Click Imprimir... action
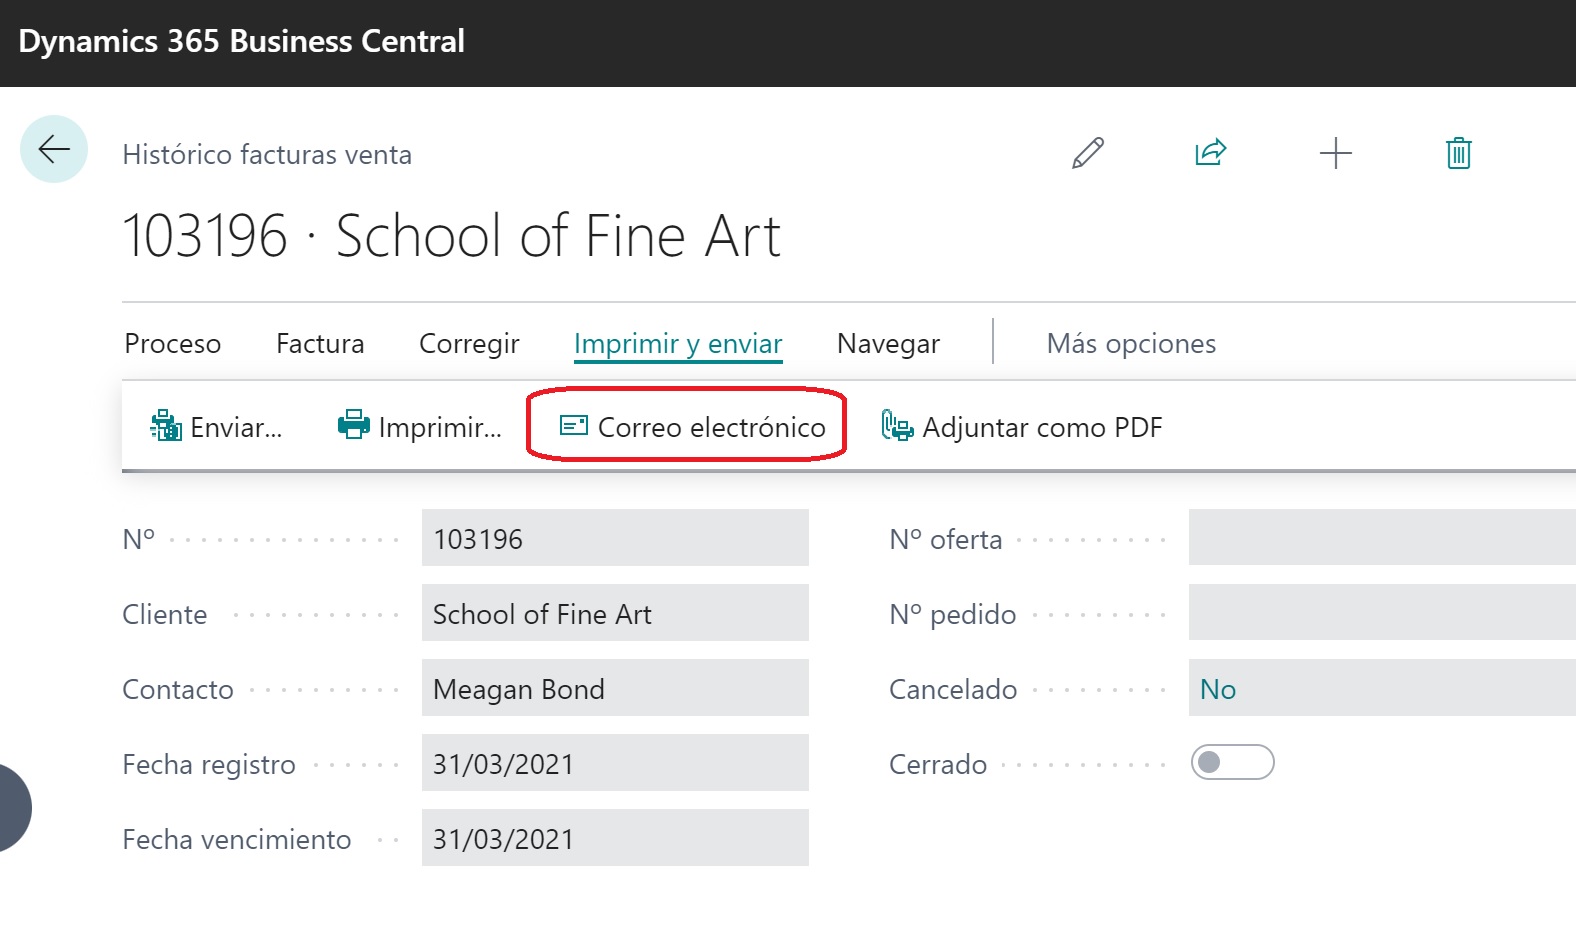Viewport: 1576px width, 942px height. point(420,427)
